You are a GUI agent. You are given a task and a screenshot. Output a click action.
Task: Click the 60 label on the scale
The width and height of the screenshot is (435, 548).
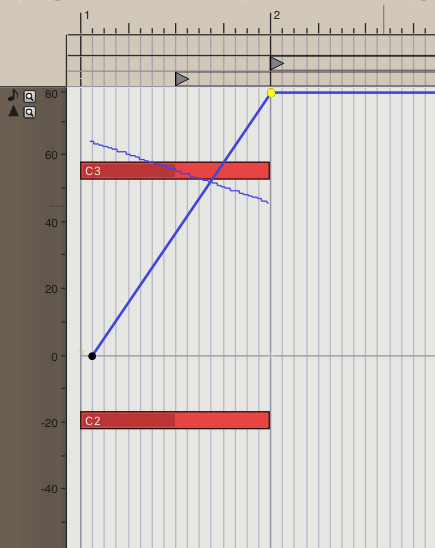click(51, 155)
